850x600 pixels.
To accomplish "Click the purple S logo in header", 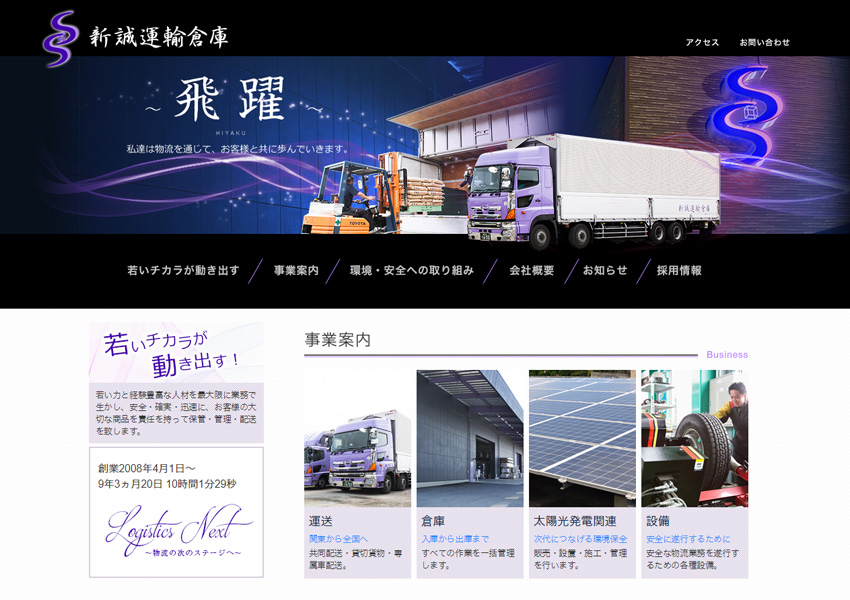I will pos(60,38).
